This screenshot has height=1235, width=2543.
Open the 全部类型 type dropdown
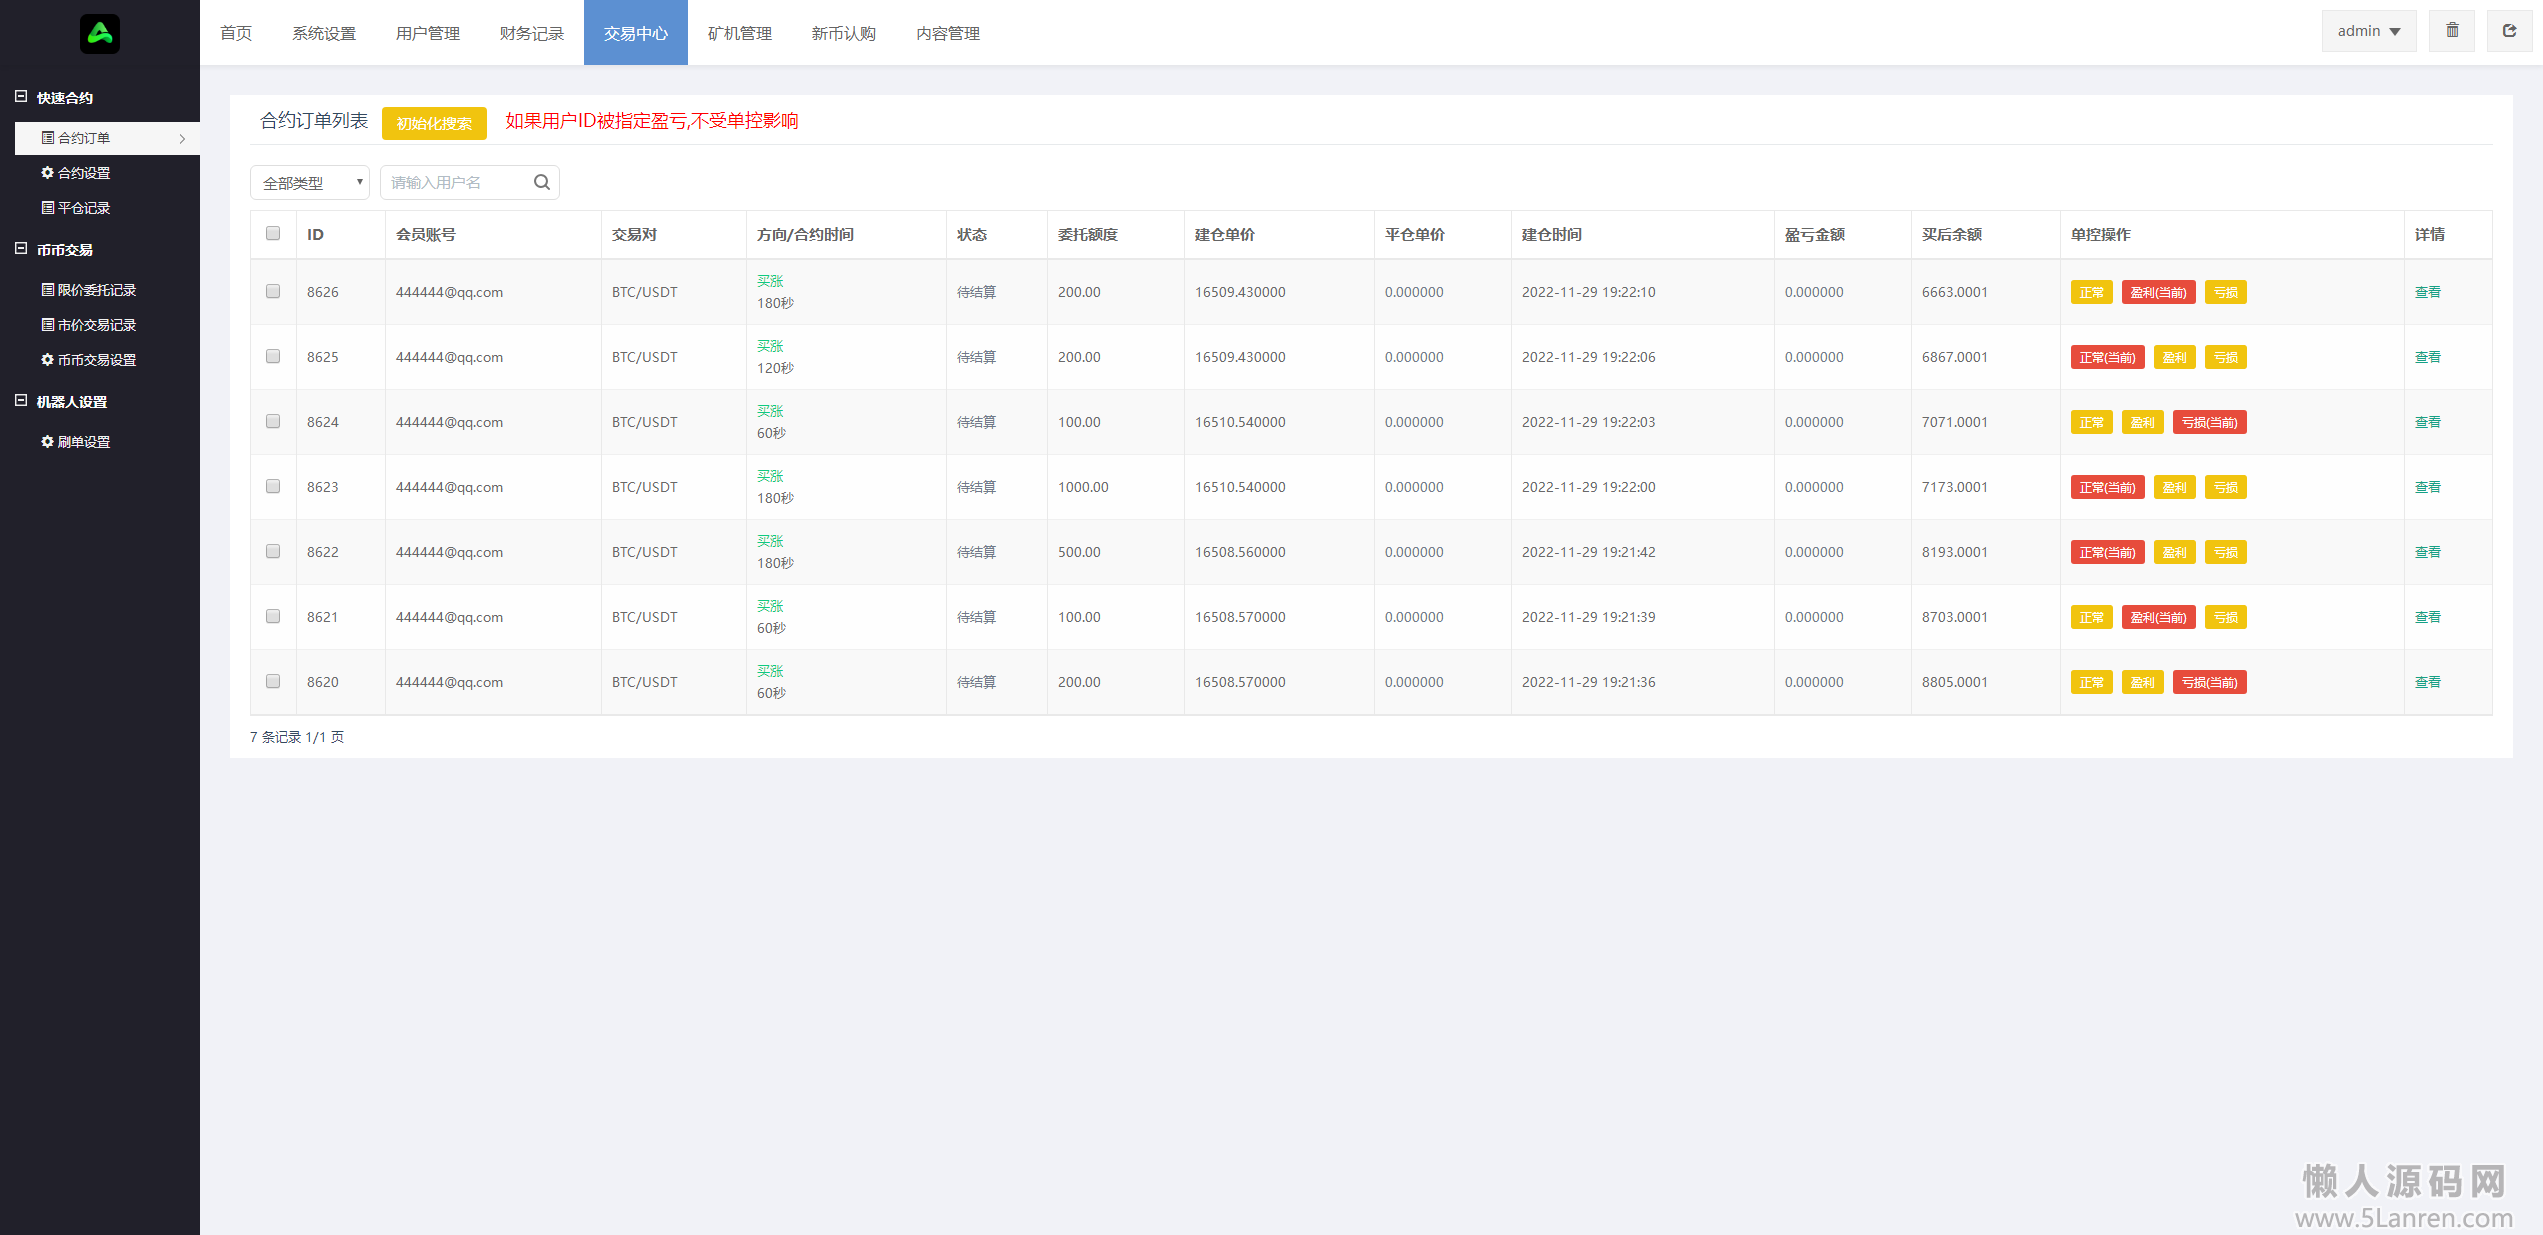pyautogui.click(x=310, y=183)
